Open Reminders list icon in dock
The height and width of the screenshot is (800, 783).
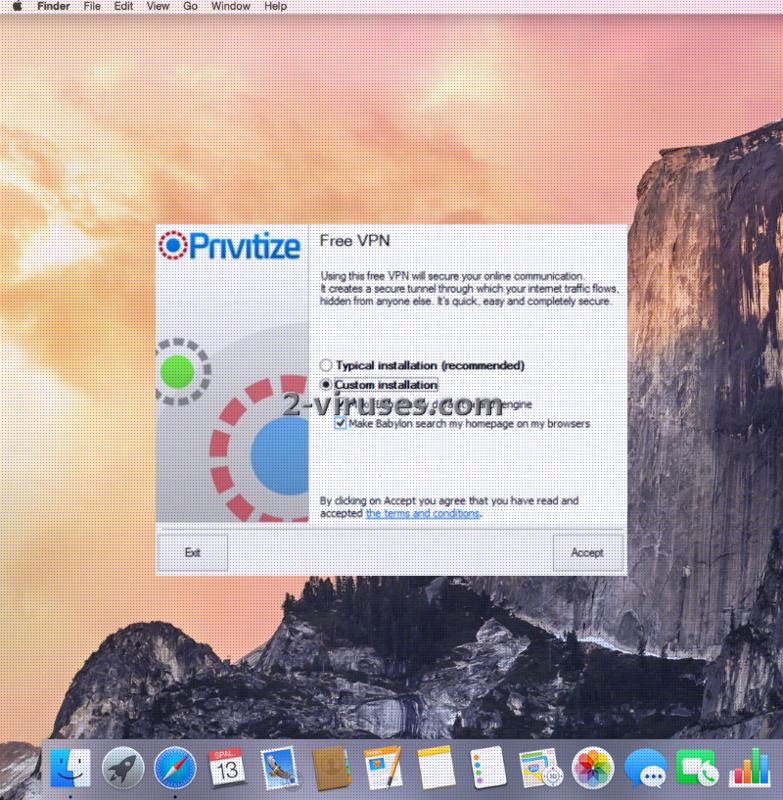click(487, 767)
